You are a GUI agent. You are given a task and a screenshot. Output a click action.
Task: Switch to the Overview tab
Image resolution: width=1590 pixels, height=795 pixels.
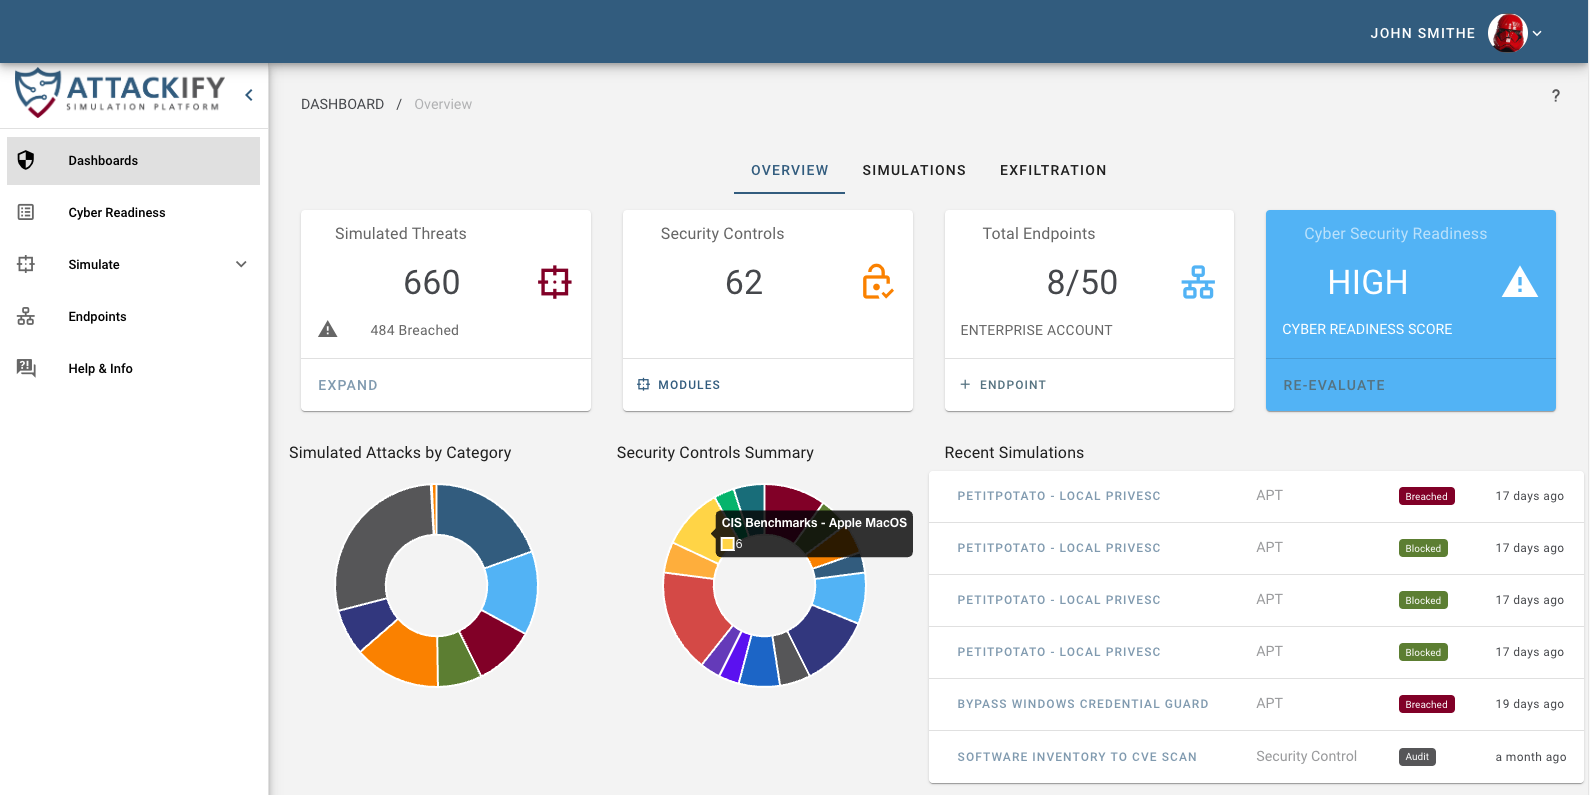click(x=790, y=170)
